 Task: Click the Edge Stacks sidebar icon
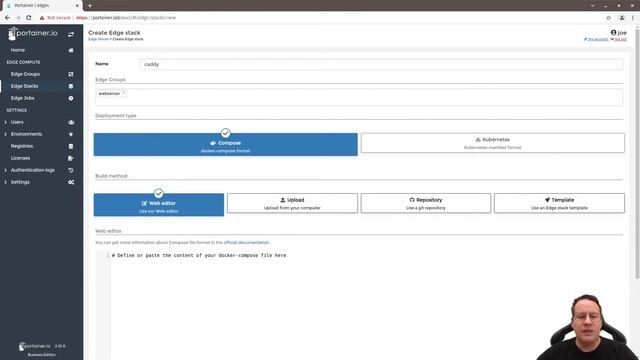71,86
